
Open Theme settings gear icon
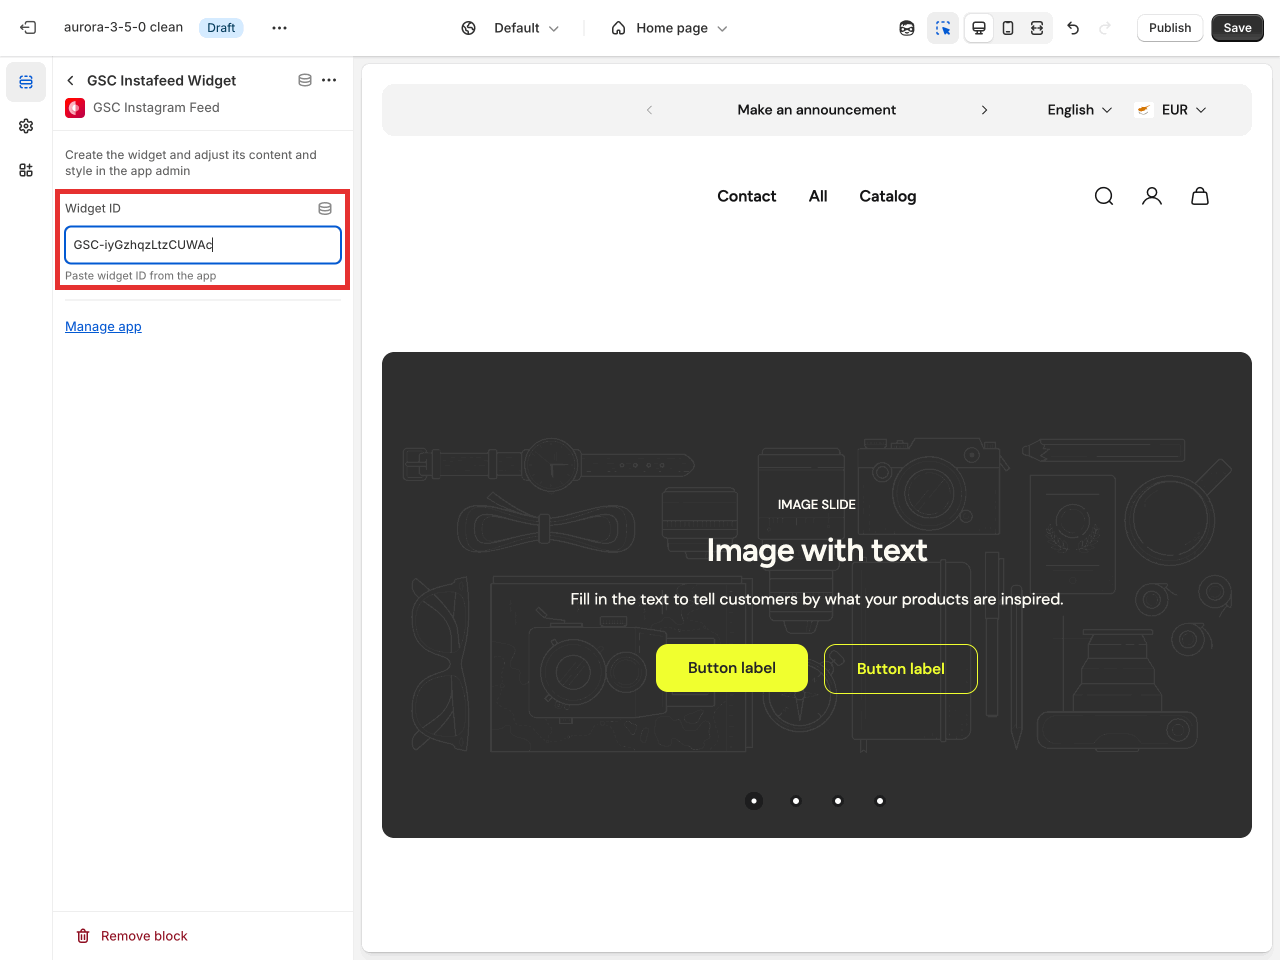tap(26, 126)
